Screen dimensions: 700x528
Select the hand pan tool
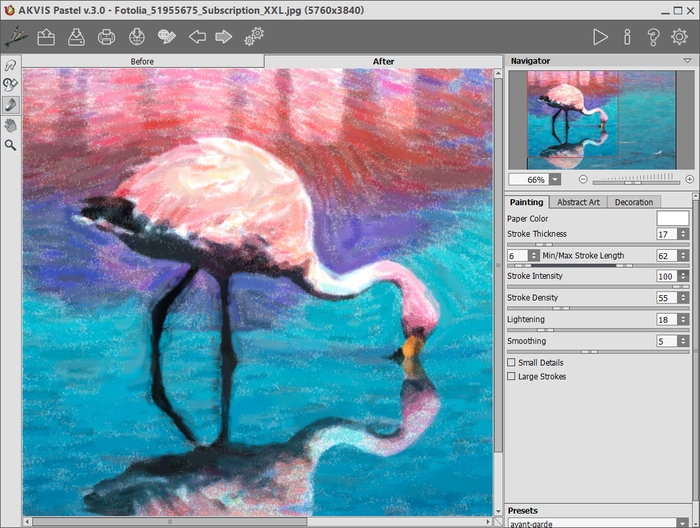pos(11,125)
